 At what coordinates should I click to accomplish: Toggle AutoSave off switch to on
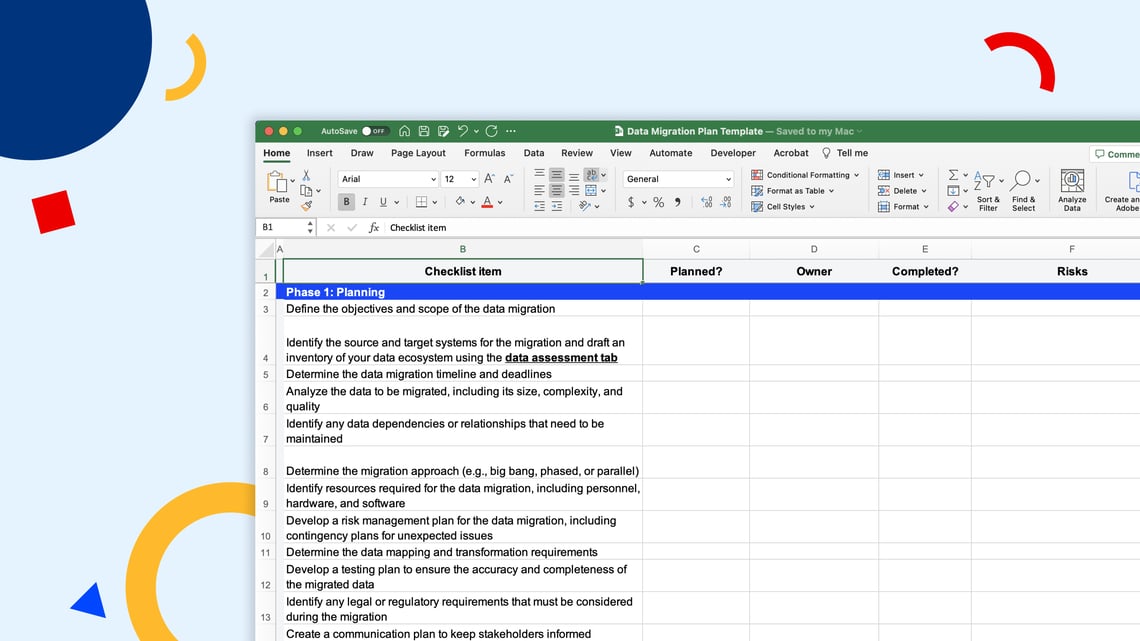pyautogui.click(x=374, y=131)
